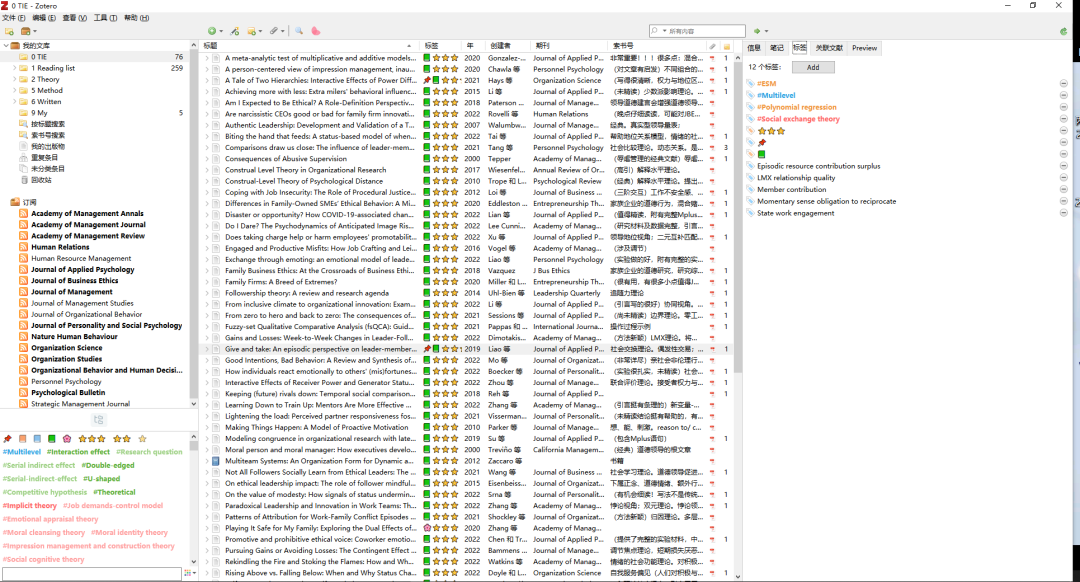Click the Add tag button

click(x=813, y=67)
